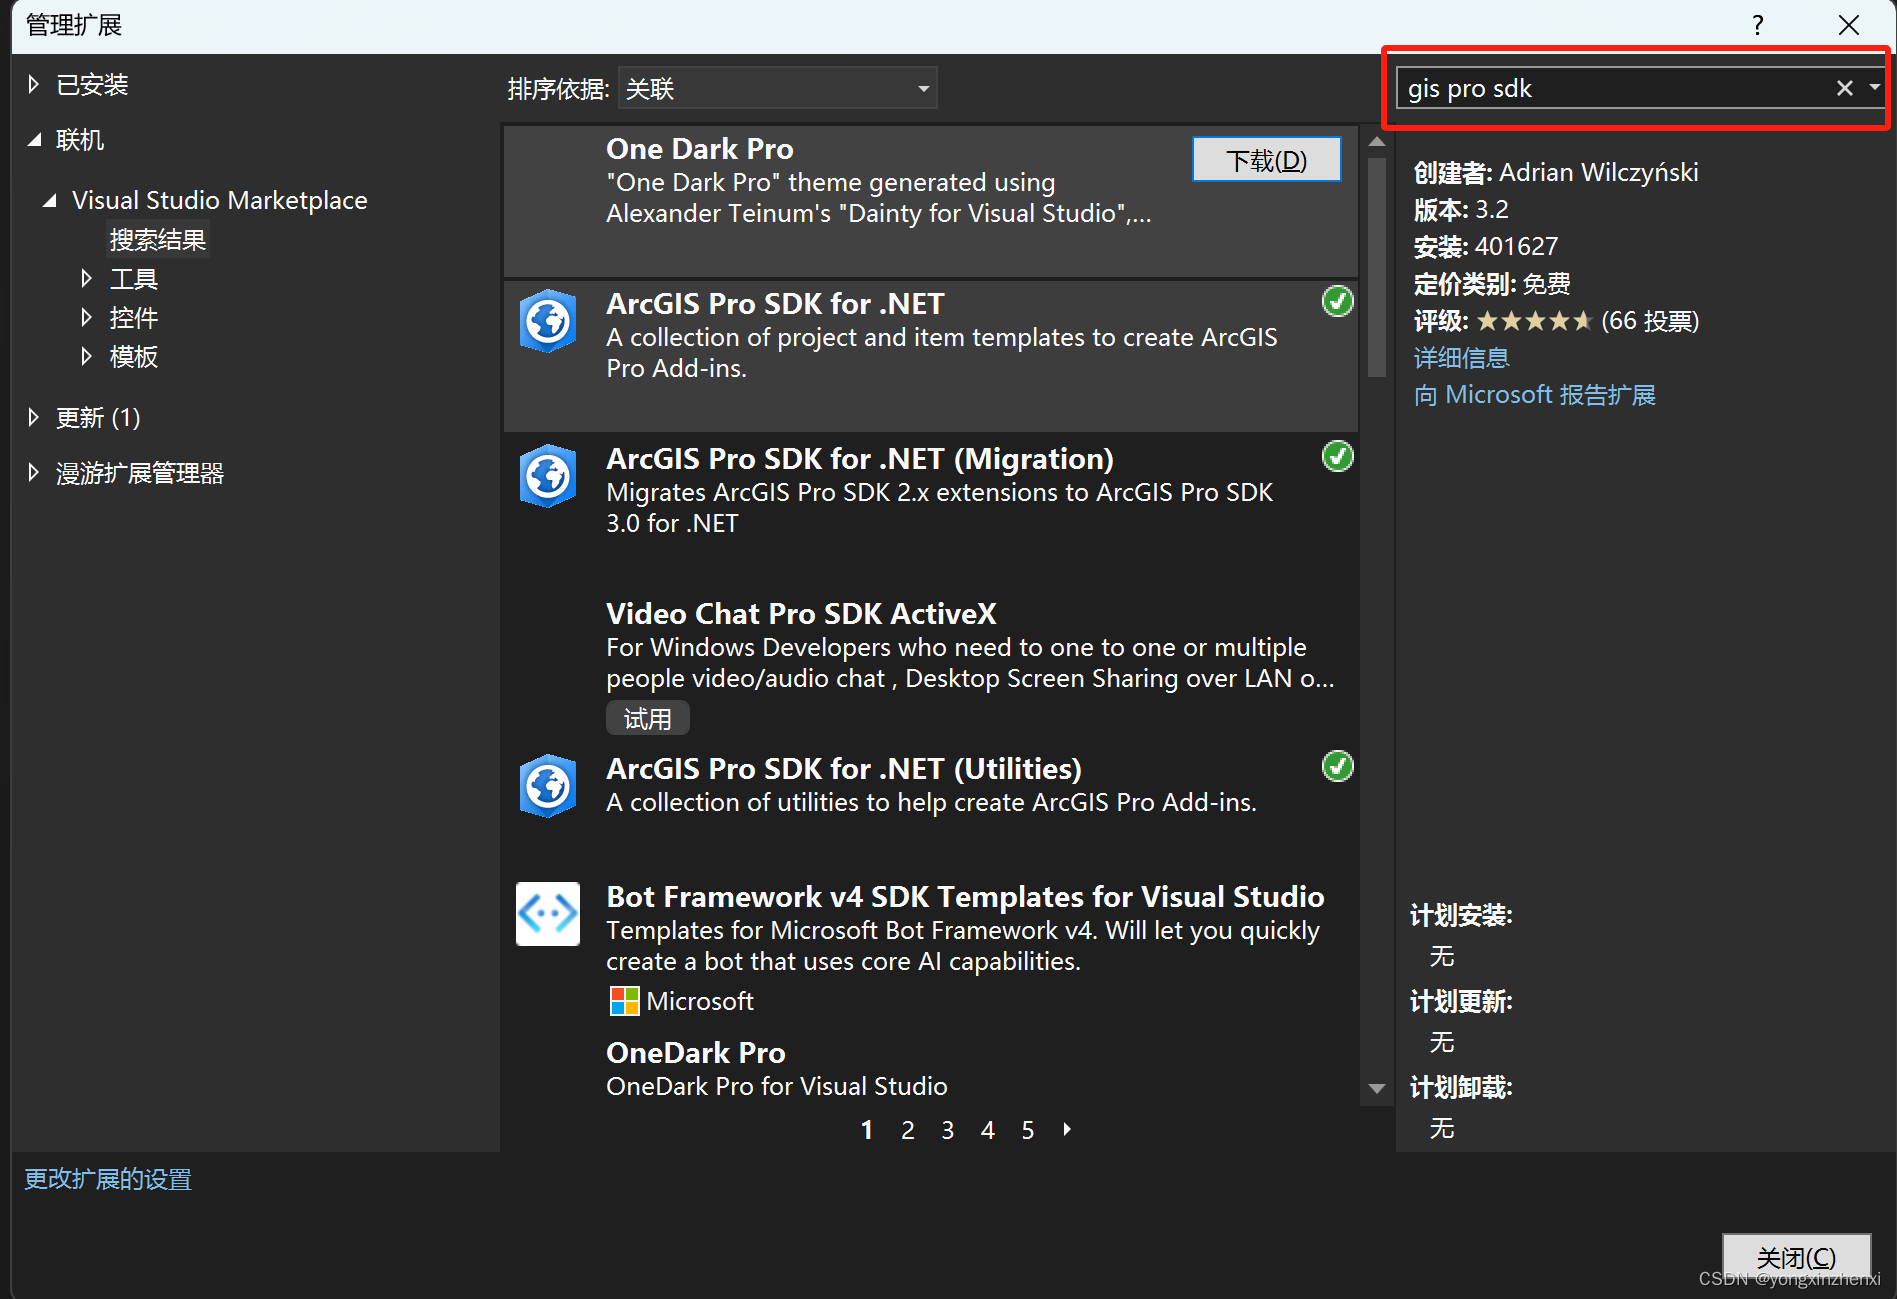Viewport: 1897px width, 1299px height.
Task: Expand the 工具 category
Action: (x=86, y=278)
